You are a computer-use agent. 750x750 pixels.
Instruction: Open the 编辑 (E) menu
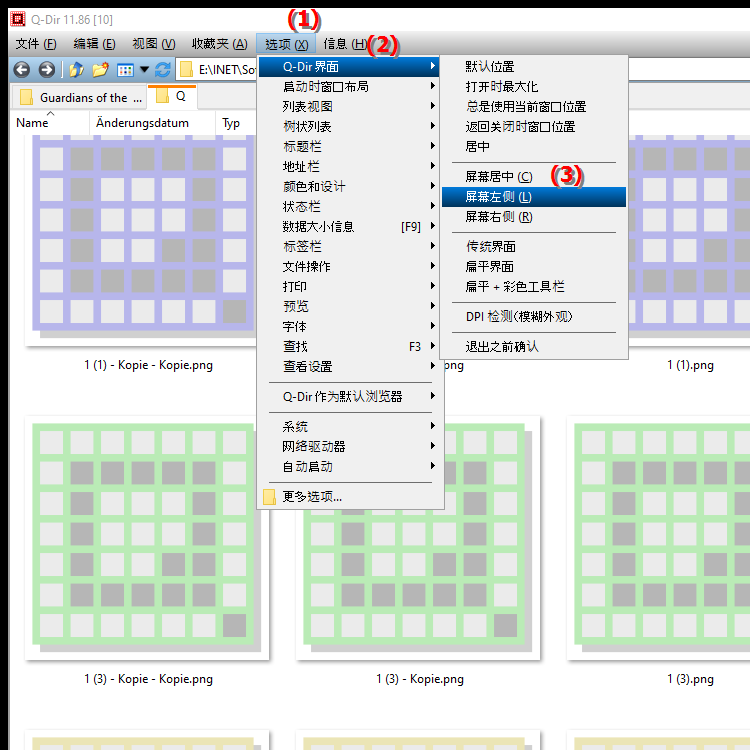(94, 44)
